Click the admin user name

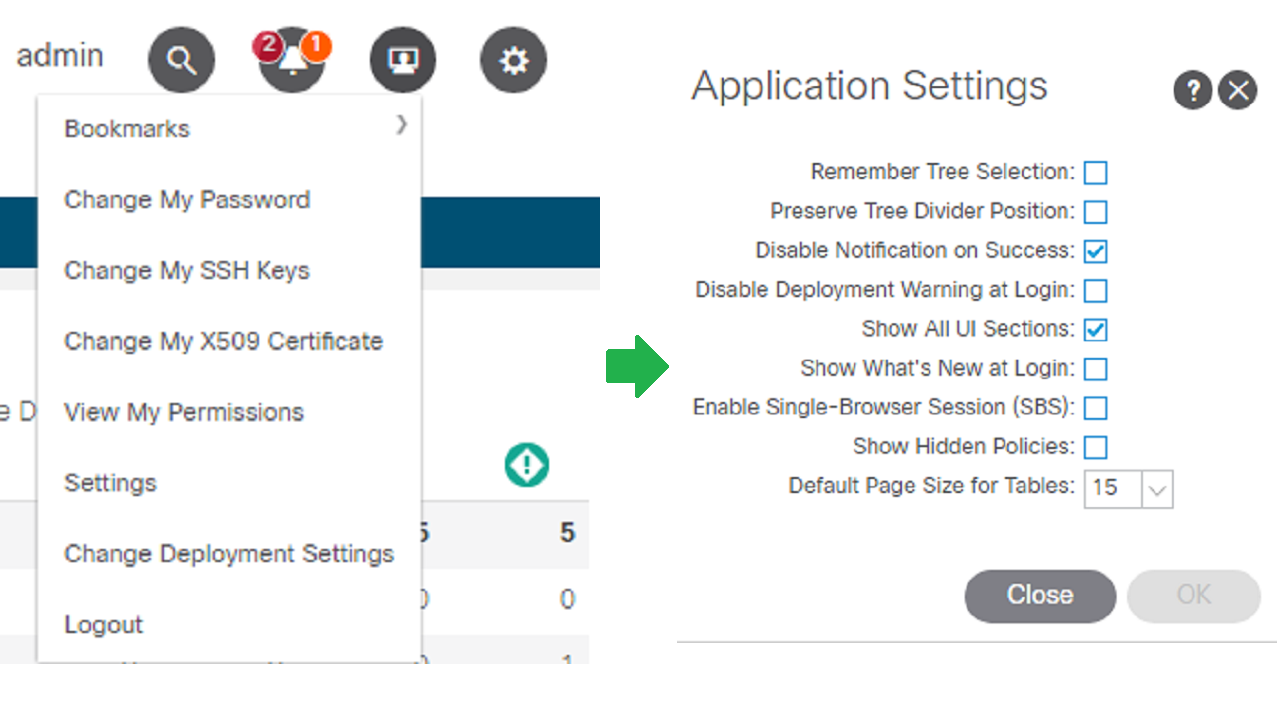[x=60, y=55]
